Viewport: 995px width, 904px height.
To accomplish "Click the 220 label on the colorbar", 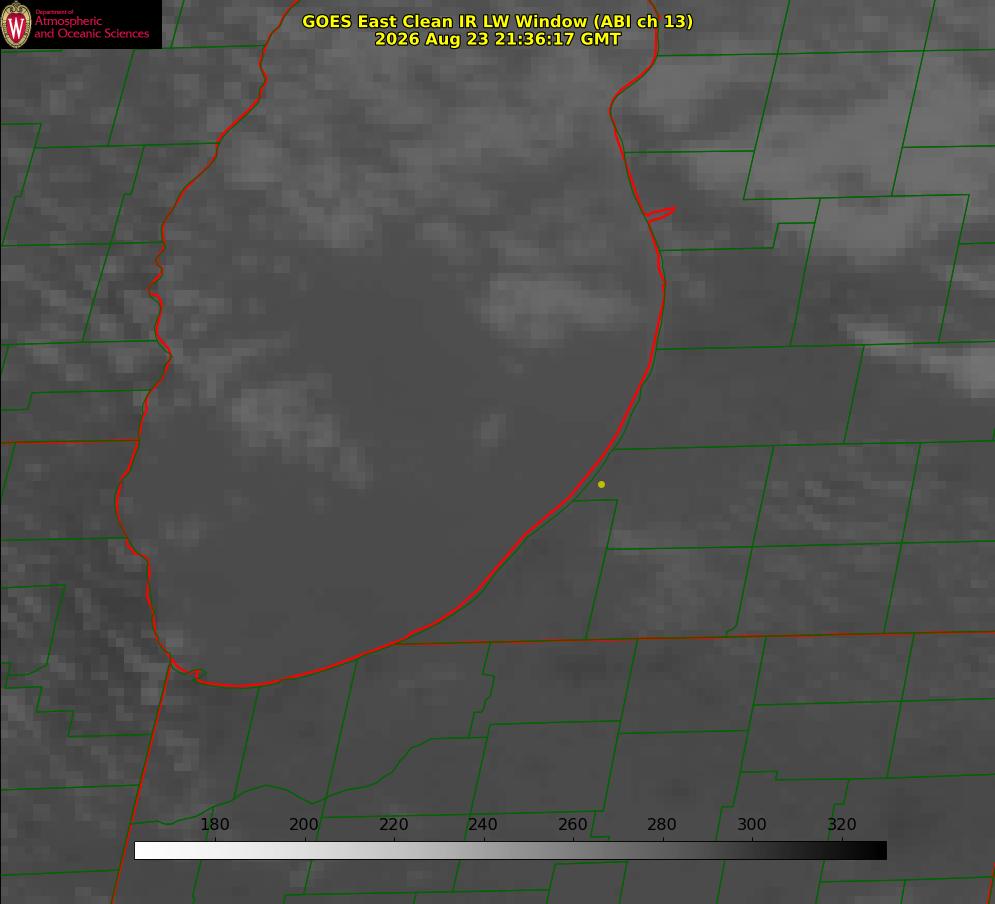I will click(393, 824).
